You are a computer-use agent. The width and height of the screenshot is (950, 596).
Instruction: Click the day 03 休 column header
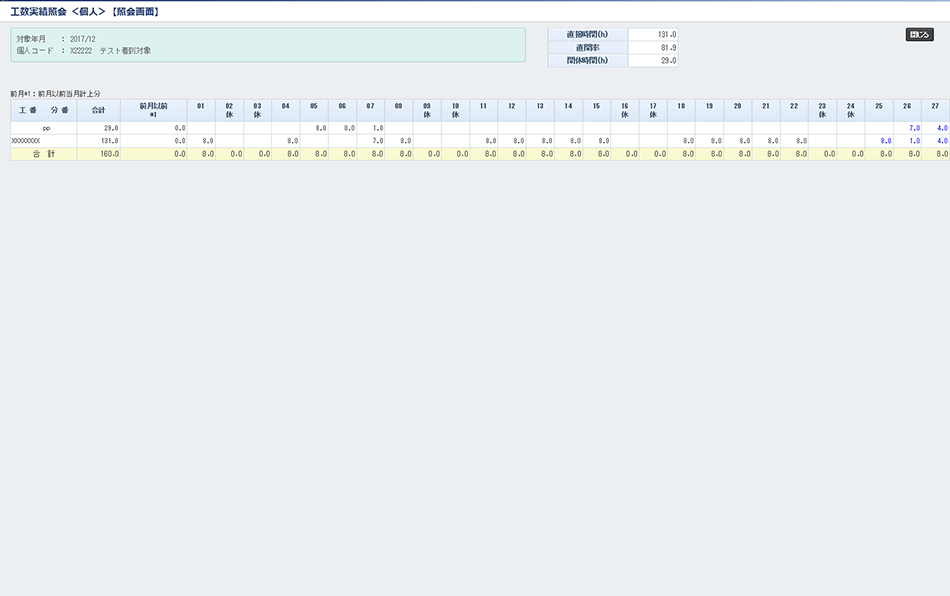tap(257, 110)
